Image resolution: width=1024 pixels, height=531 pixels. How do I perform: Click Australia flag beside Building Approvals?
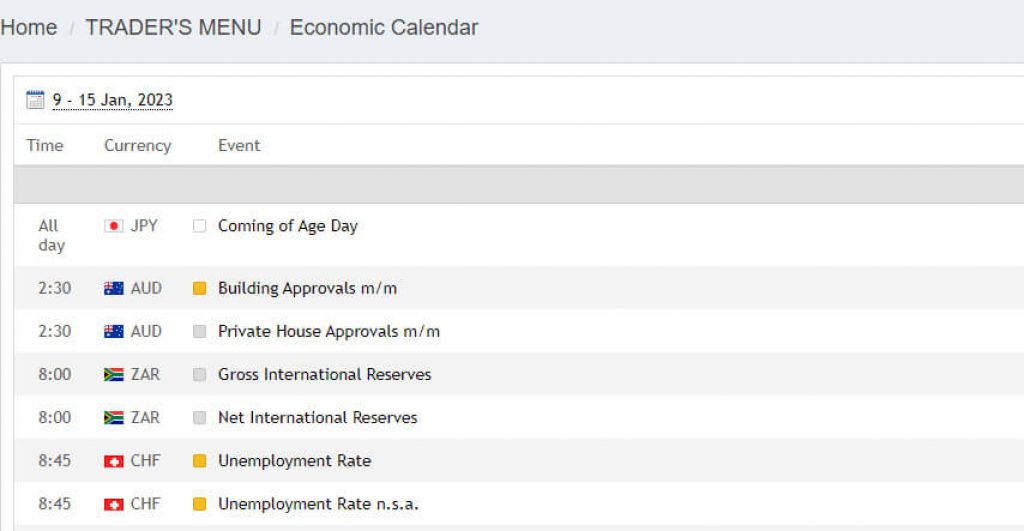point(114,288)
